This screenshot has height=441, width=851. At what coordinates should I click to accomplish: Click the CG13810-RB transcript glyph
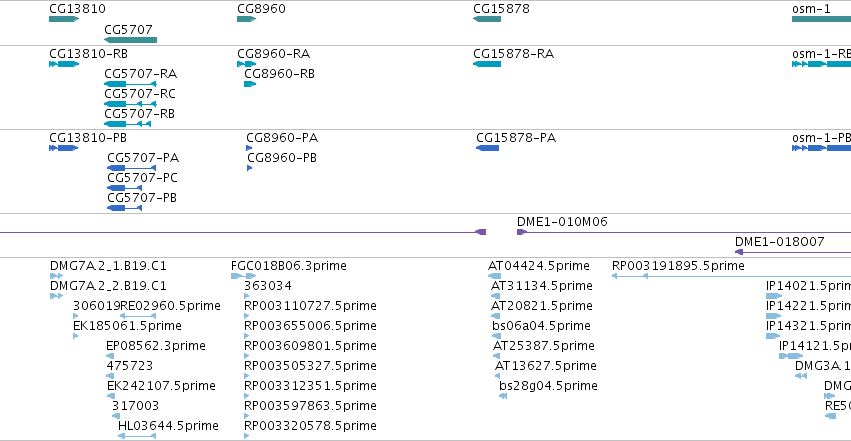point(64,64)
